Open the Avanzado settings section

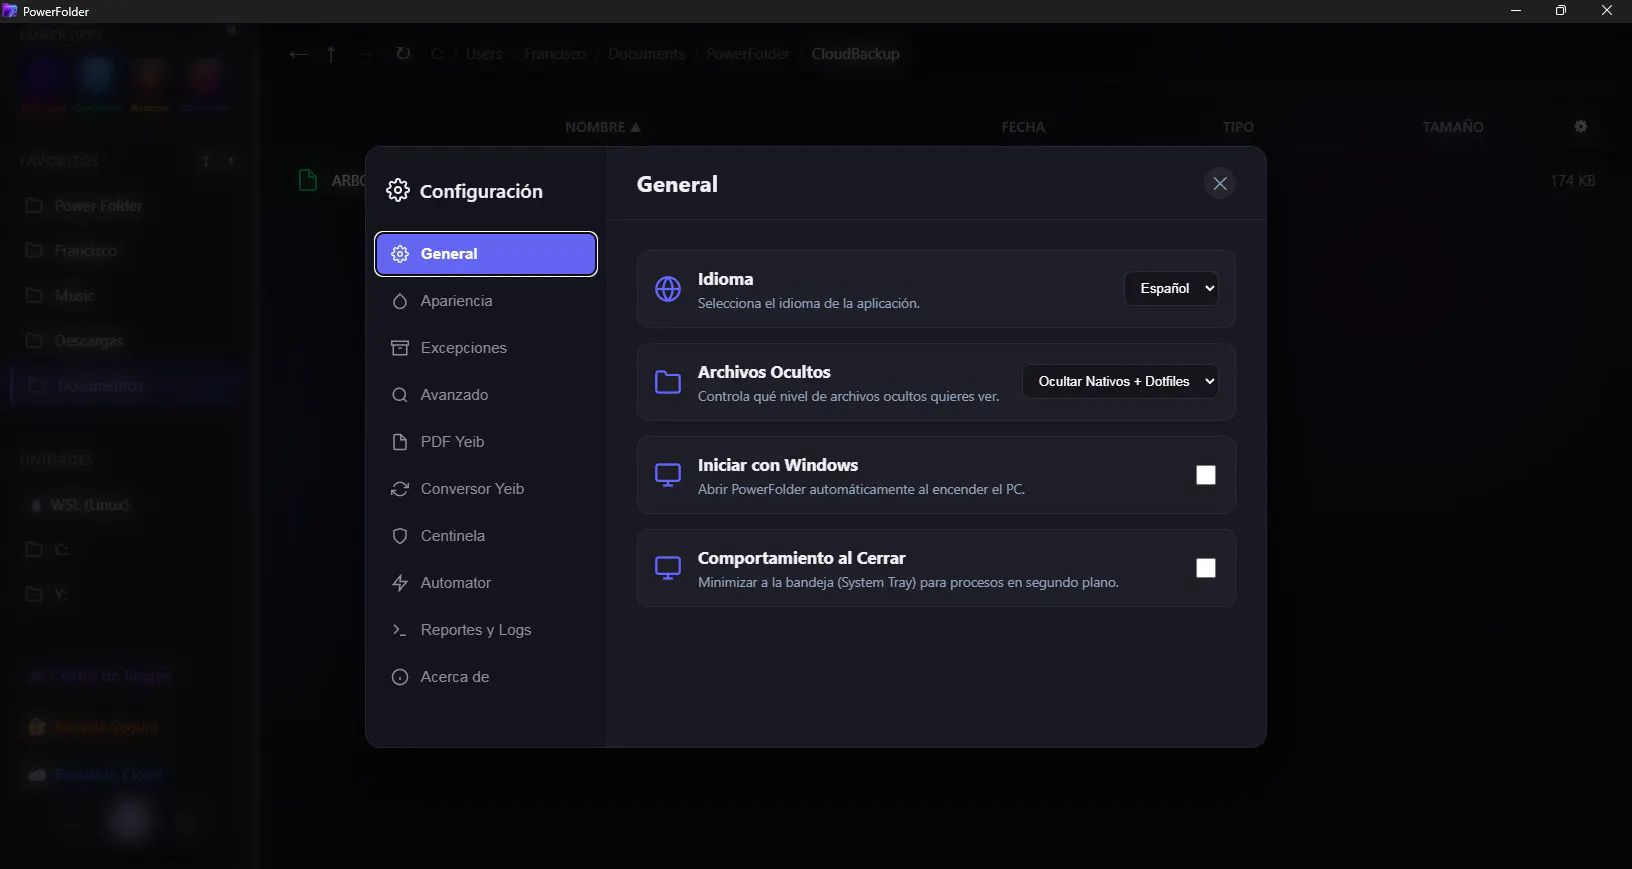(x=486, y=395)
